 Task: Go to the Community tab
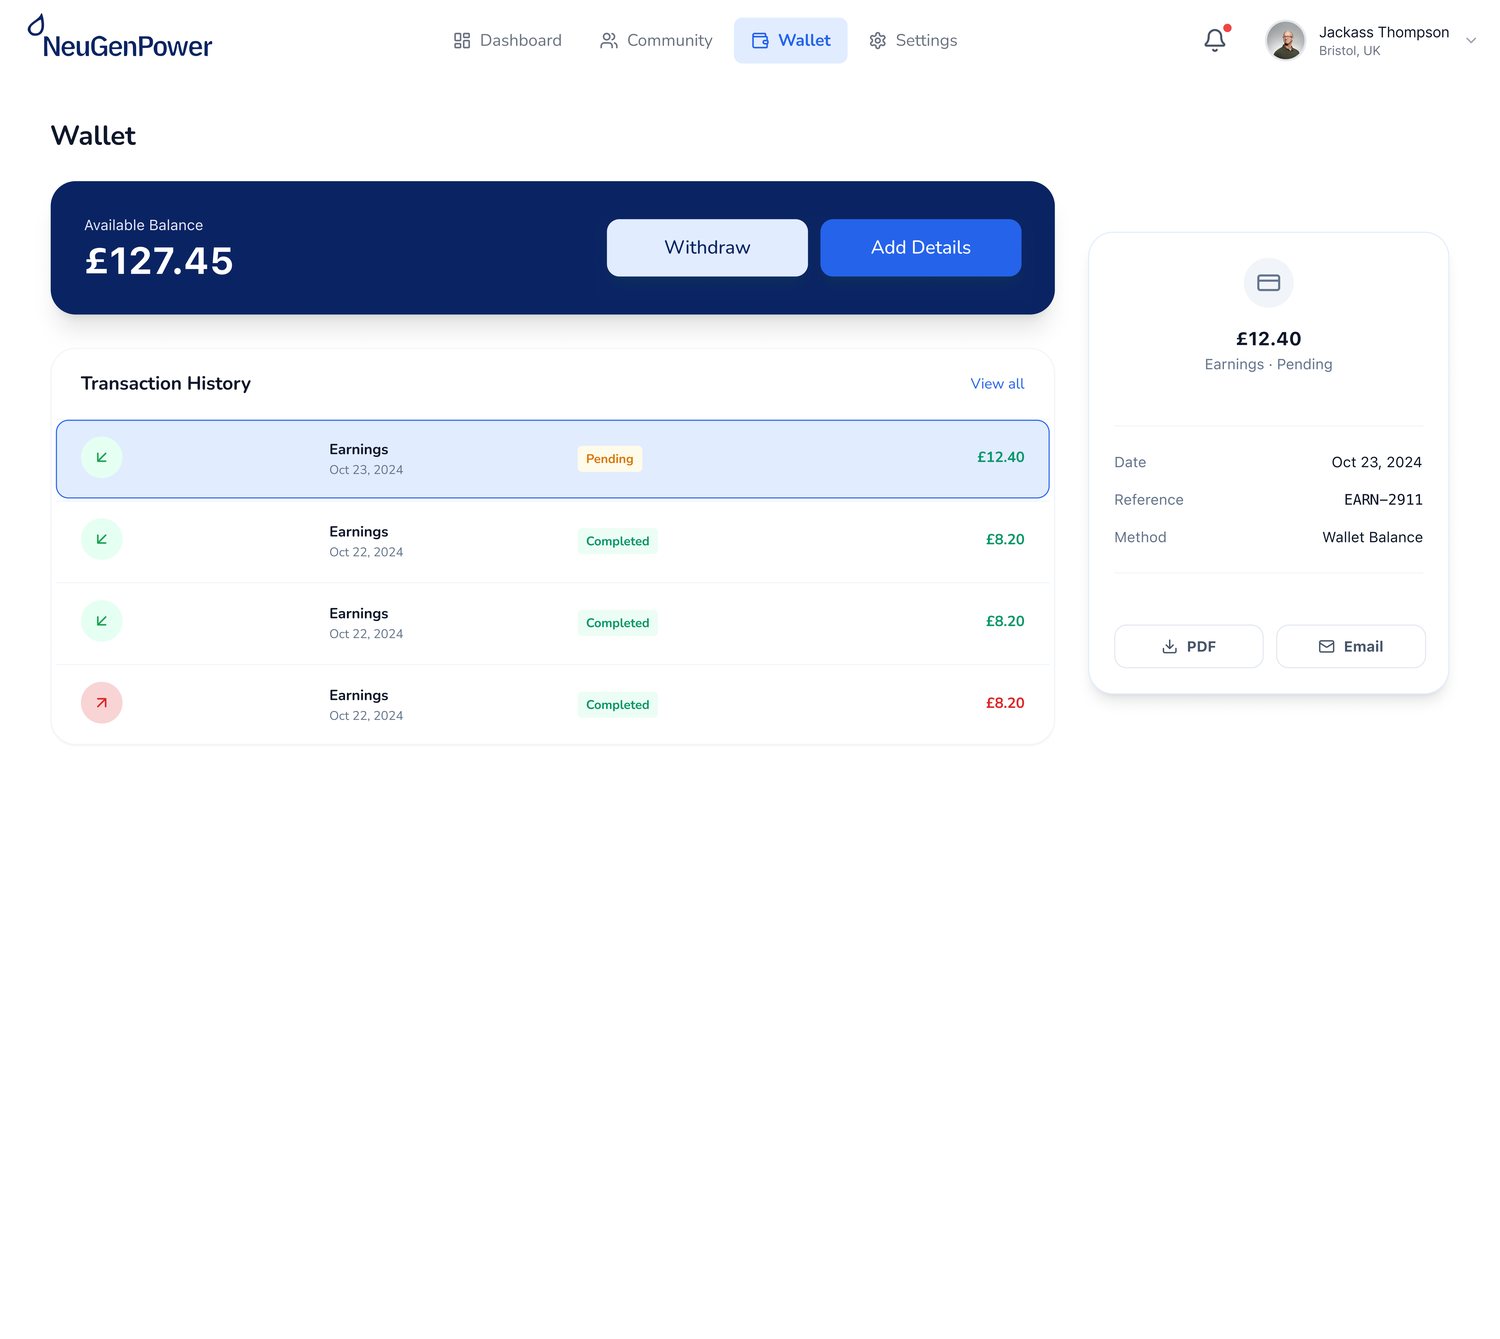[656, 40]
